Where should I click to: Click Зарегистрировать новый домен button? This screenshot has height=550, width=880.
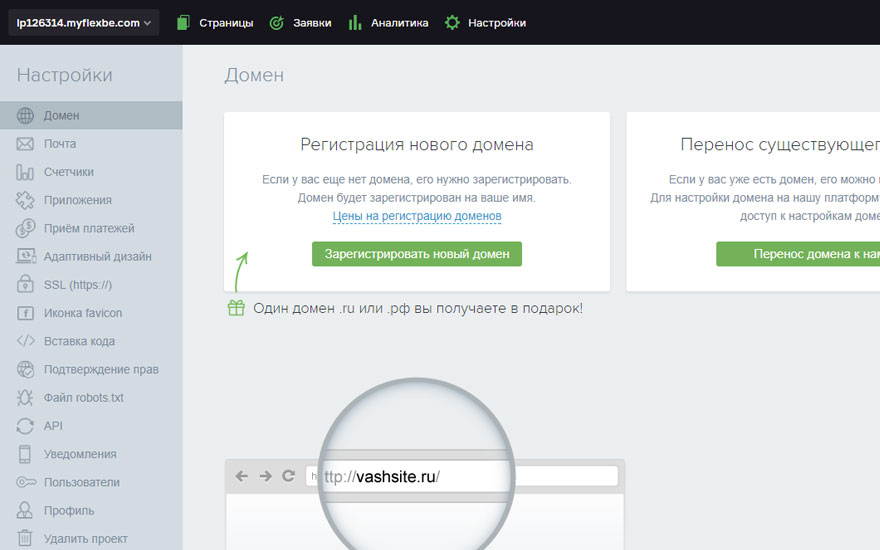[417, 254]
